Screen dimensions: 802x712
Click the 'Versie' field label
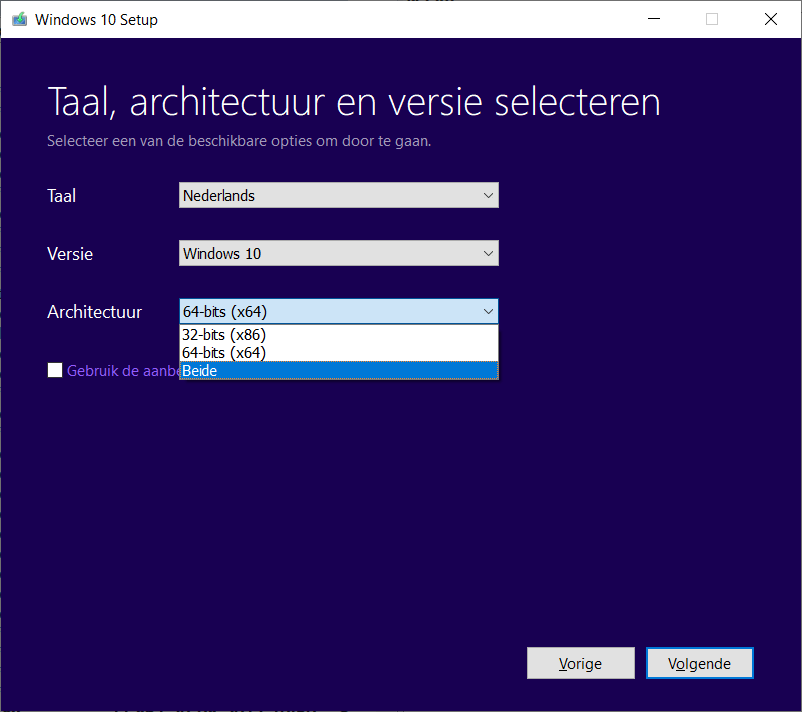(70, 254)
